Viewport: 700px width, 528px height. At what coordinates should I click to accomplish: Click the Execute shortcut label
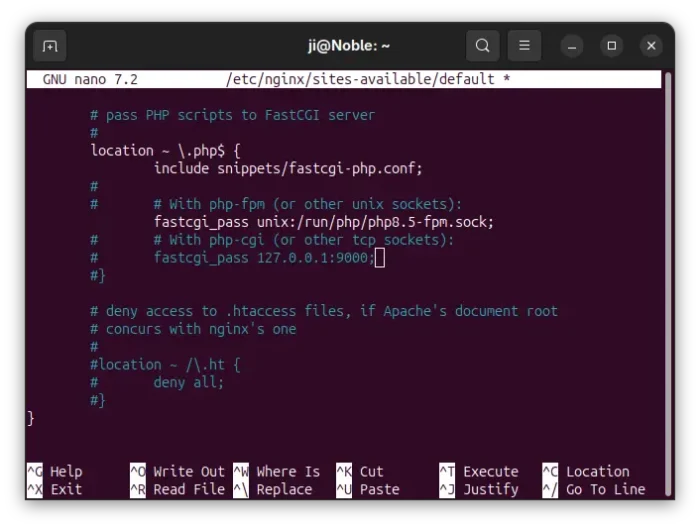tap(490, 472)
